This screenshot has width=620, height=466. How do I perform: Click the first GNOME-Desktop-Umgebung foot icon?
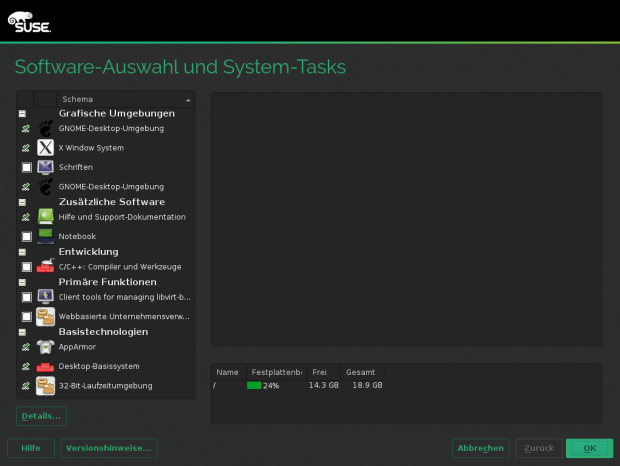pos(45,128)
